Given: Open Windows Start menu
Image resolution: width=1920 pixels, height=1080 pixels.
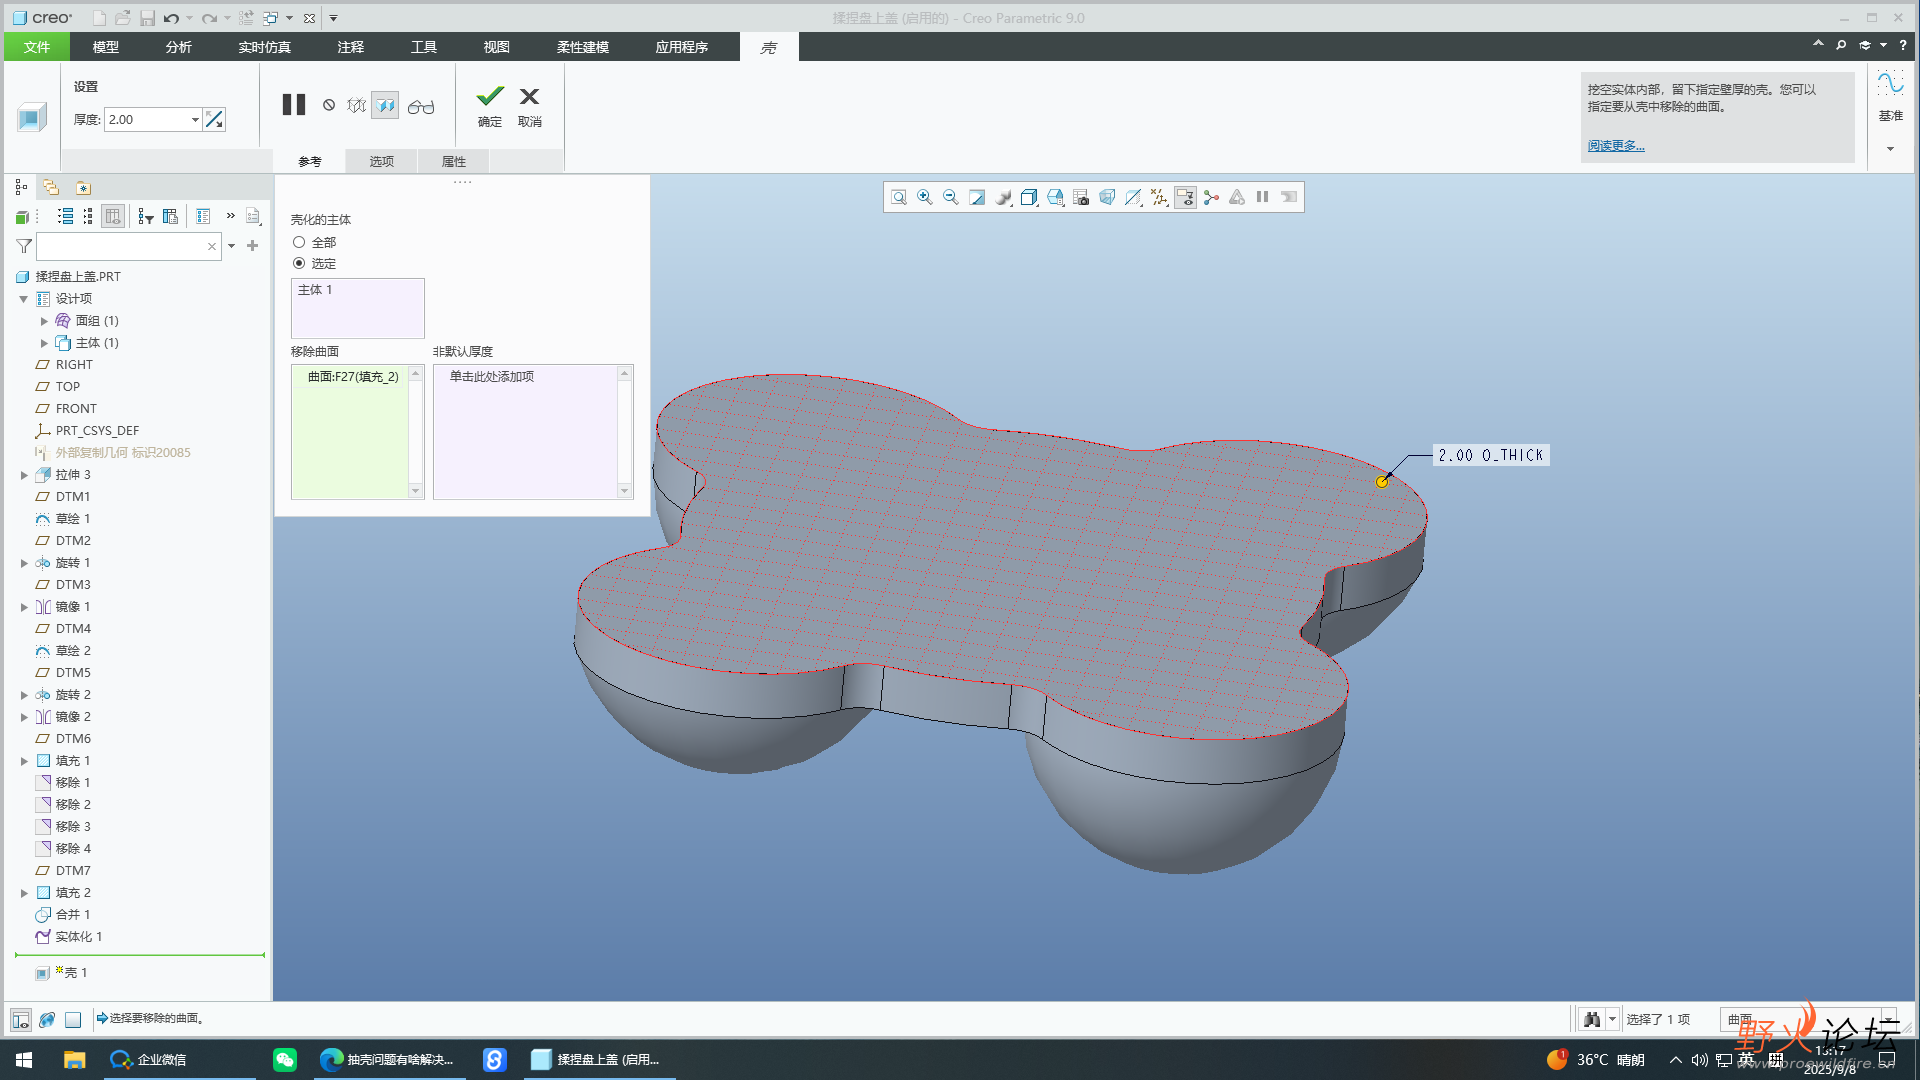Looking at the screenshot, I should 24,1060.
